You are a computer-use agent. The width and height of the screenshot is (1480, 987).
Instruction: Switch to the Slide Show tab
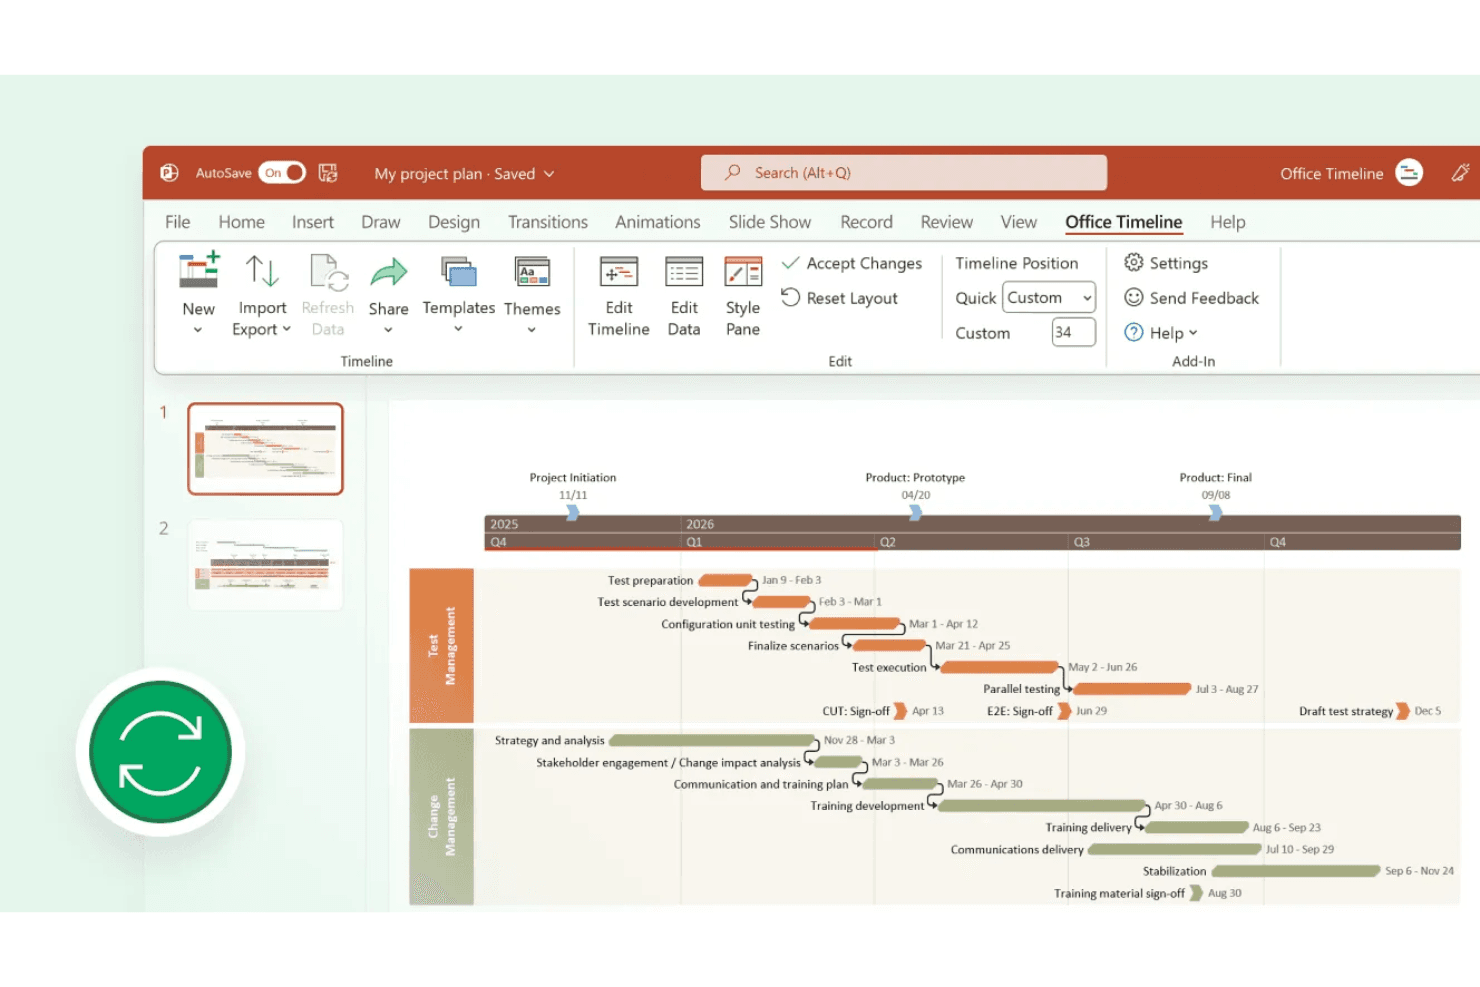click(x=770, y=222)
